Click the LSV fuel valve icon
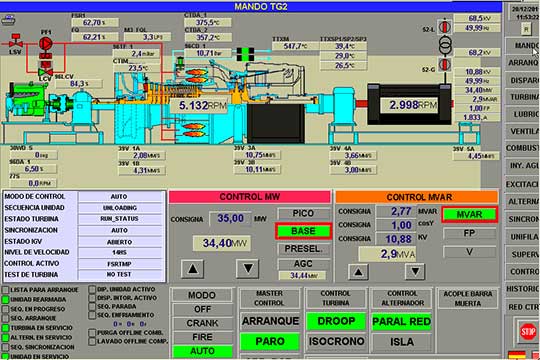The width and height of the screenshot is (540, 360). (15, 41)
